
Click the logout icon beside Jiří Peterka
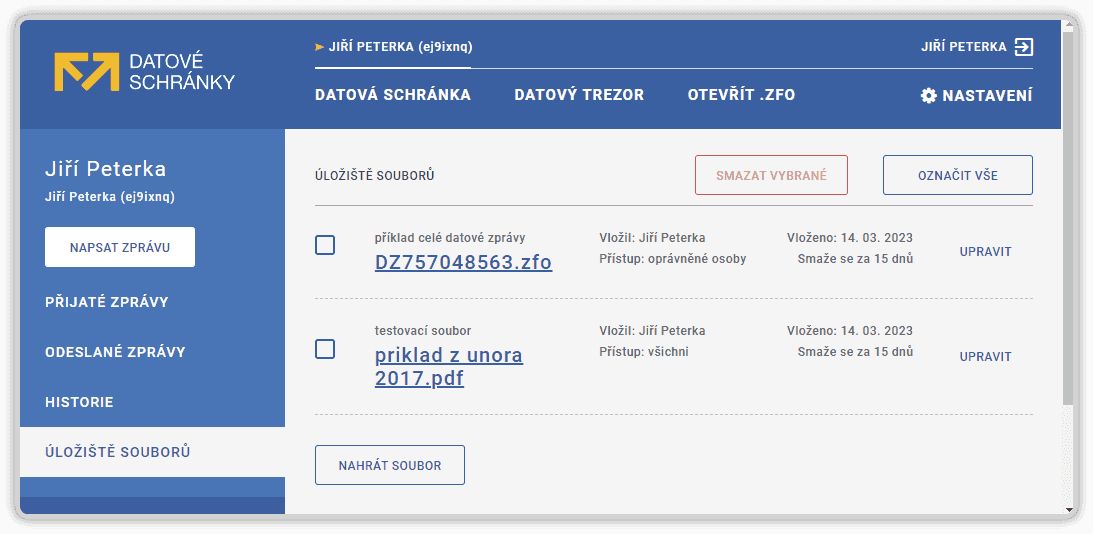click(x=1023, y=47)
